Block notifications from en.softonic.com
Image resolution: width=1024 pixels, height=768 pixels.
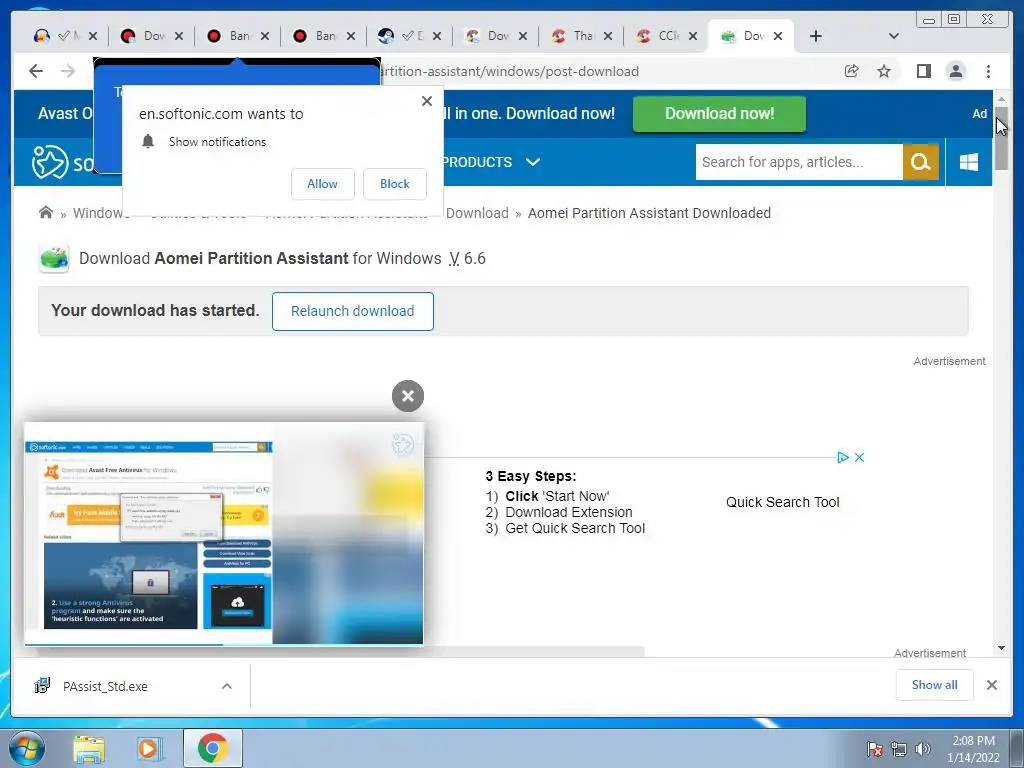(394, 184)
